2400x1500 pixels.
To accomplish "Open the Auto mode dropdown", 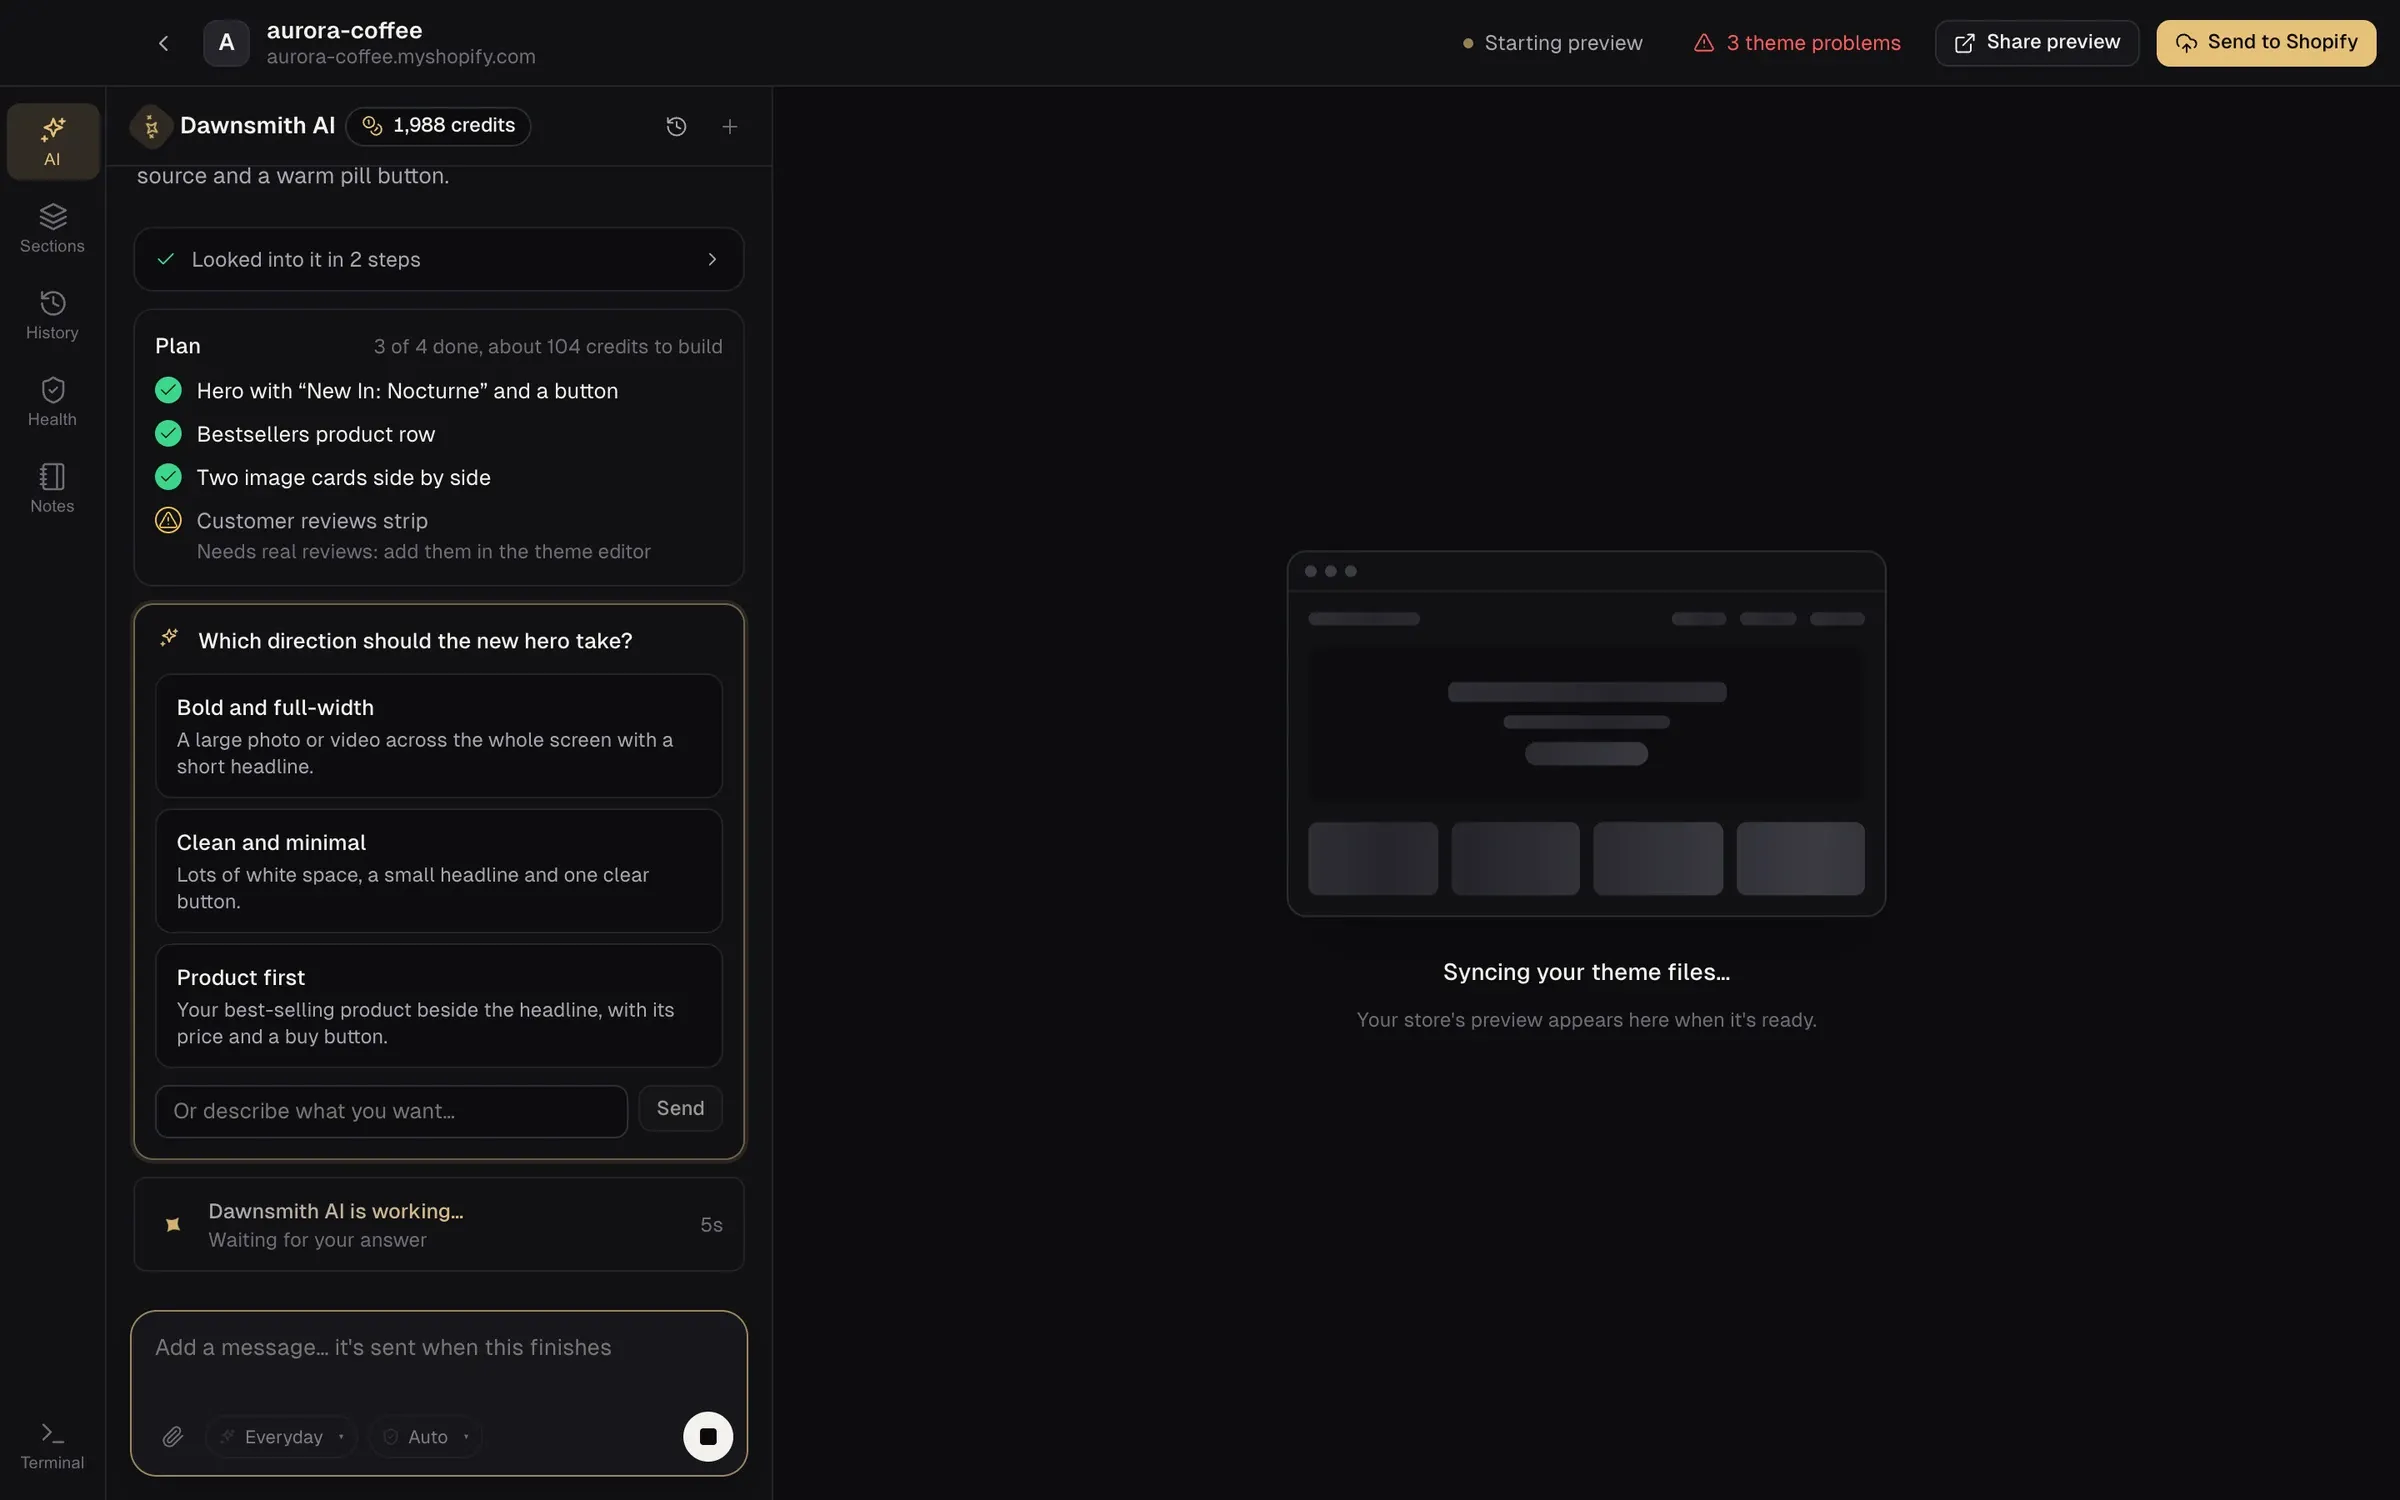I will coord(425,1437).
